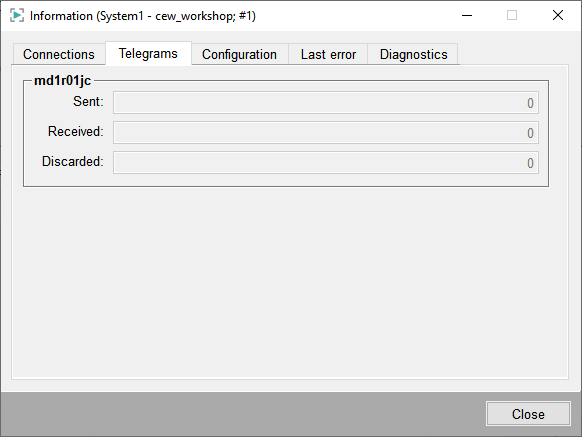This screenshot has width=582, height=437.
Task: Select the Telegrams tab
Action: 148,53
